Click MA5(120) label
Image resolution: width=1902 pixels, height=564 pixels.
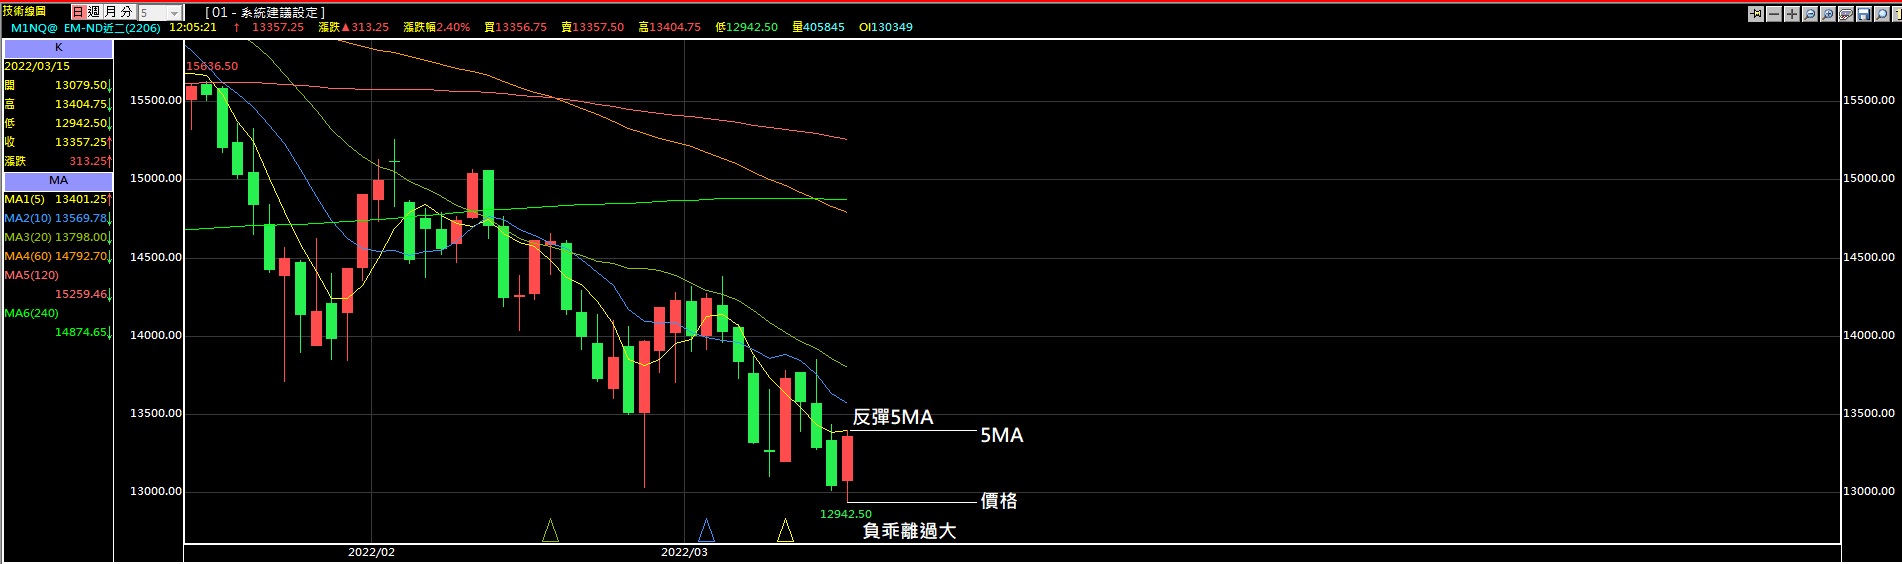point(31,275)
